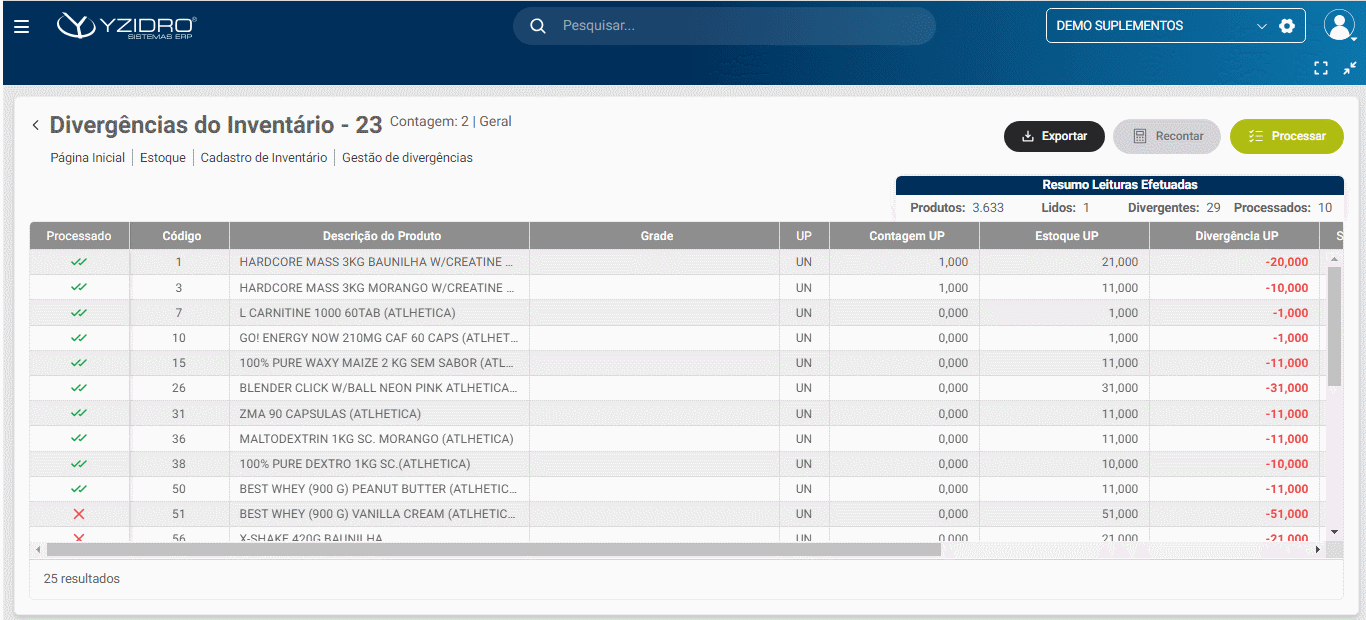
Task: Open the hamburger navigation menu
Action: pyautogui.click(x=21, y=27)
